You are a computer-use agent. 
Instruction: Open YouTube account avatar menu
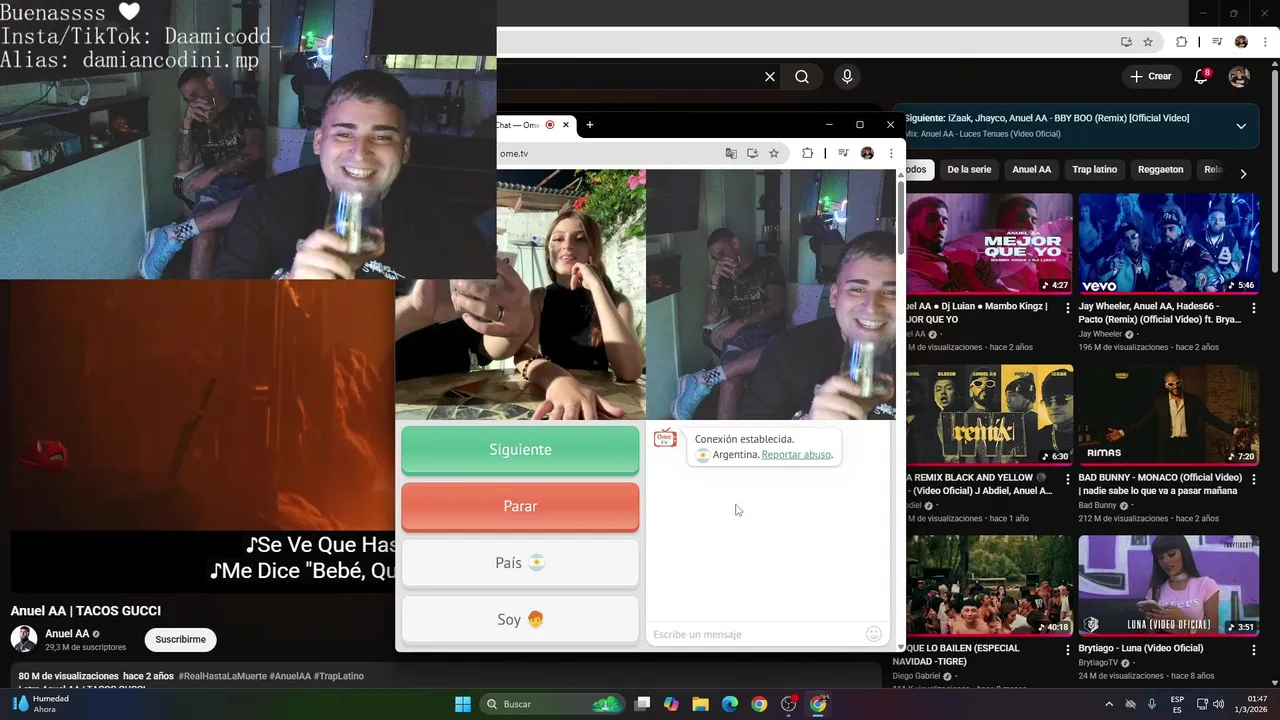[x=1239, y=77]
